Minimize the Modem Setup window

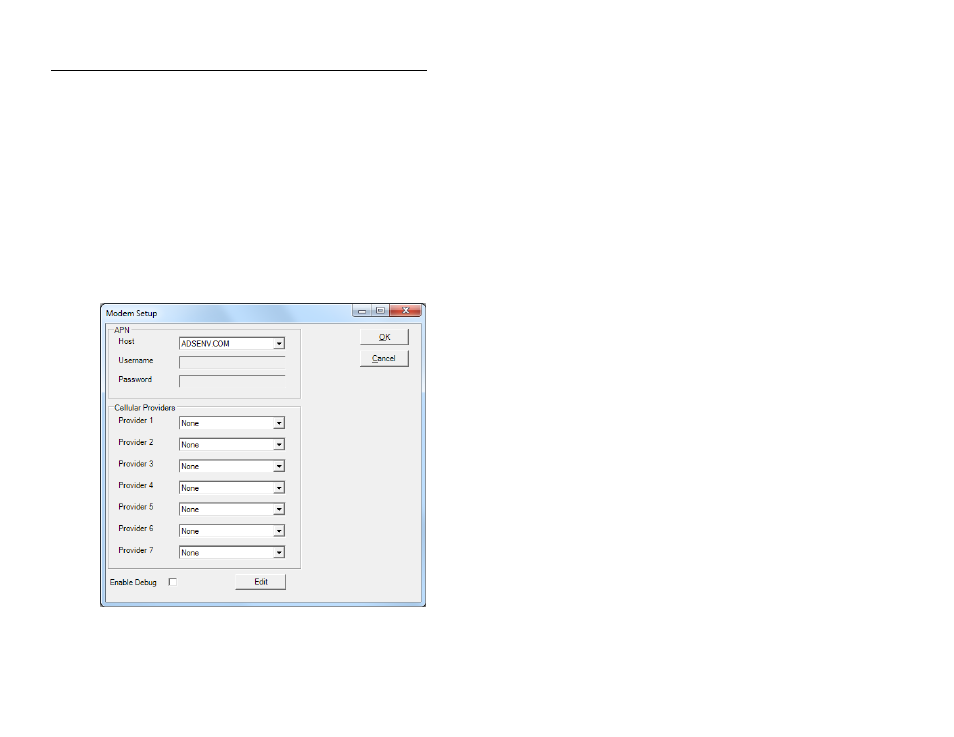click(362, 312)
